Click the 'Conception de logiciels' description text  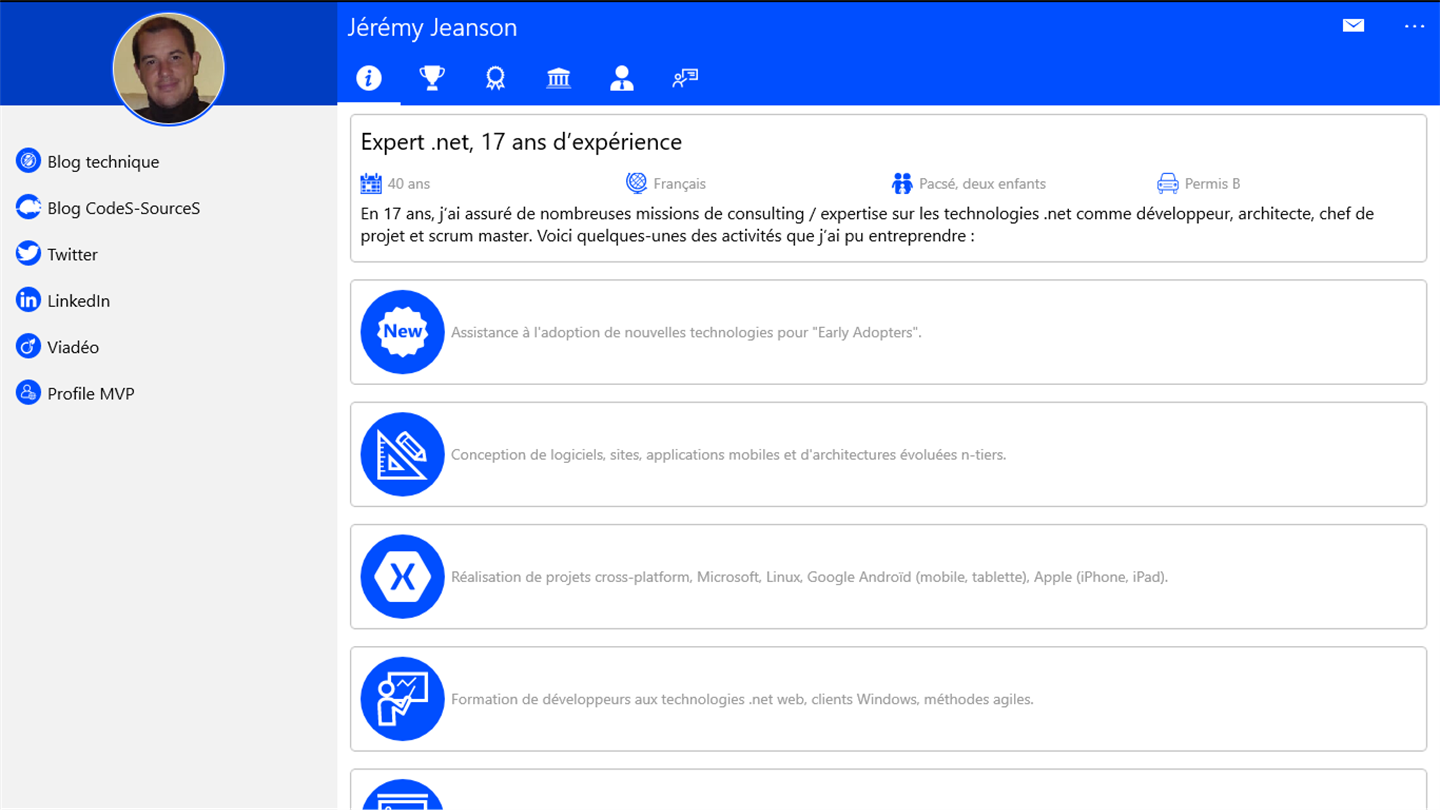728,454
